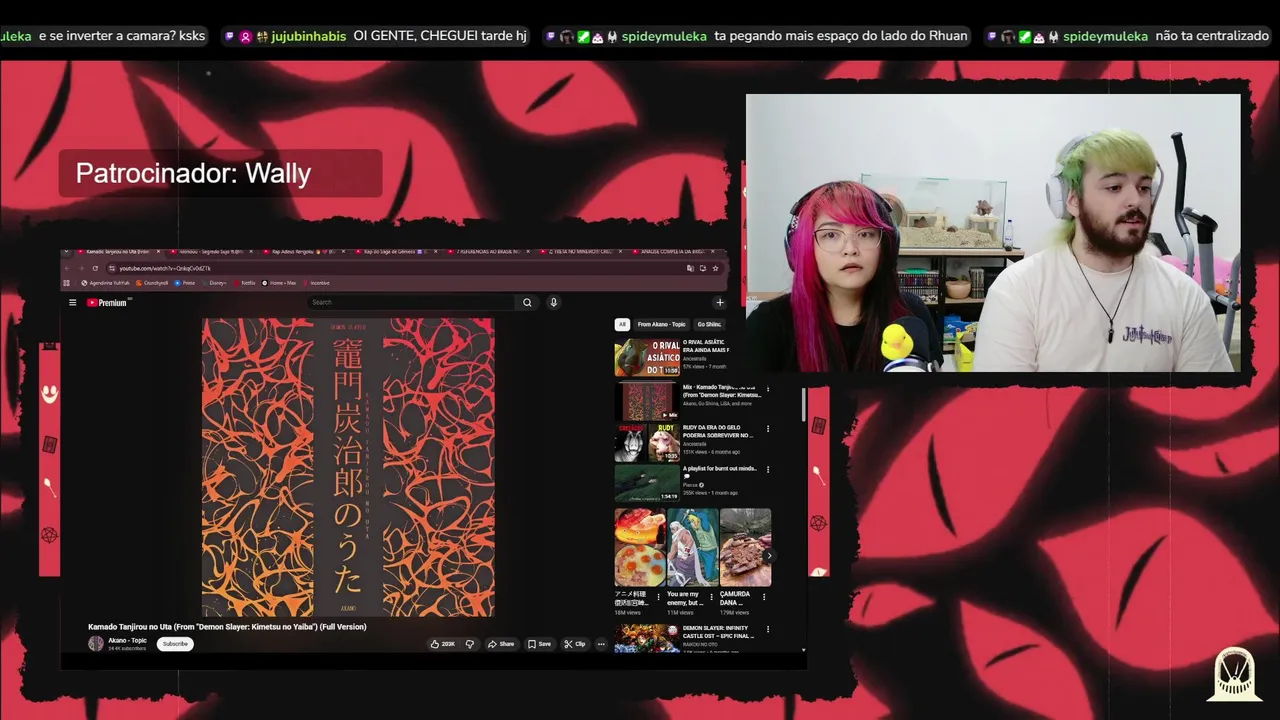Click the Clip scissors button
The image size is (1280, 720).
(574, 644)
